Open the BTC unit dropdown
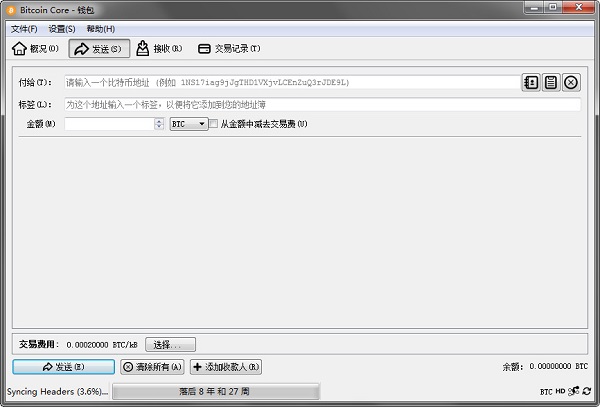The height and width of the screenshot is (407, 600). (189, 124)
